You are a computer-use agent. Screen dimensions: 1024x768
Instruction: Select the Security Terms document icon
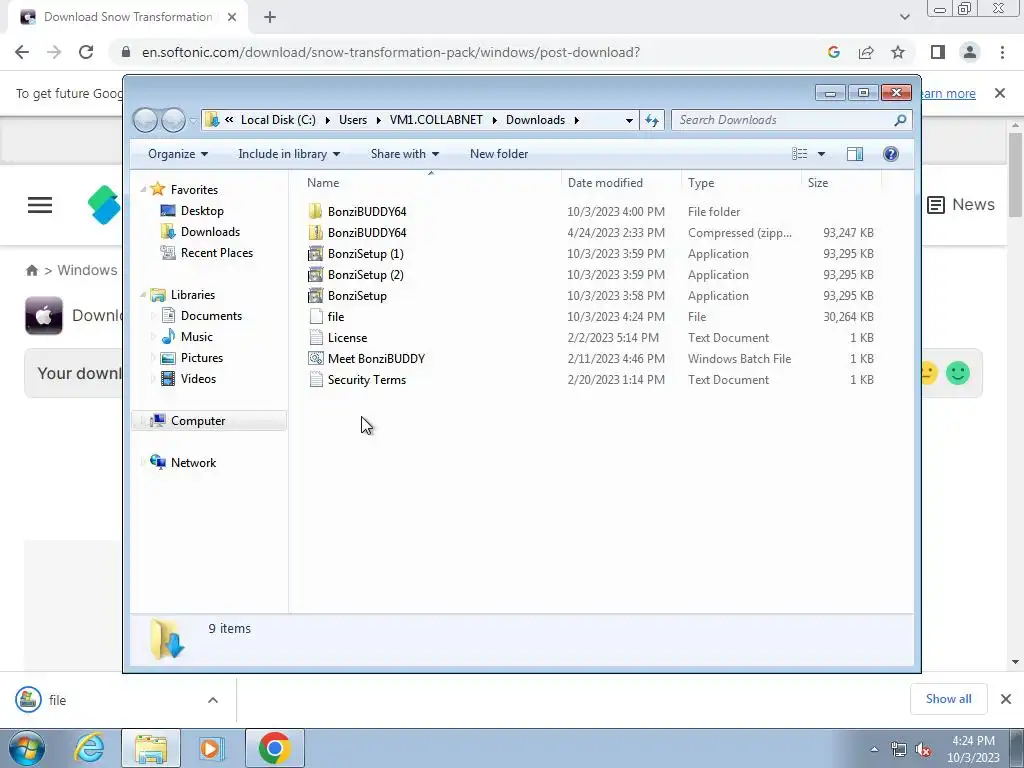pyautogui.click(x=315, y=379)
